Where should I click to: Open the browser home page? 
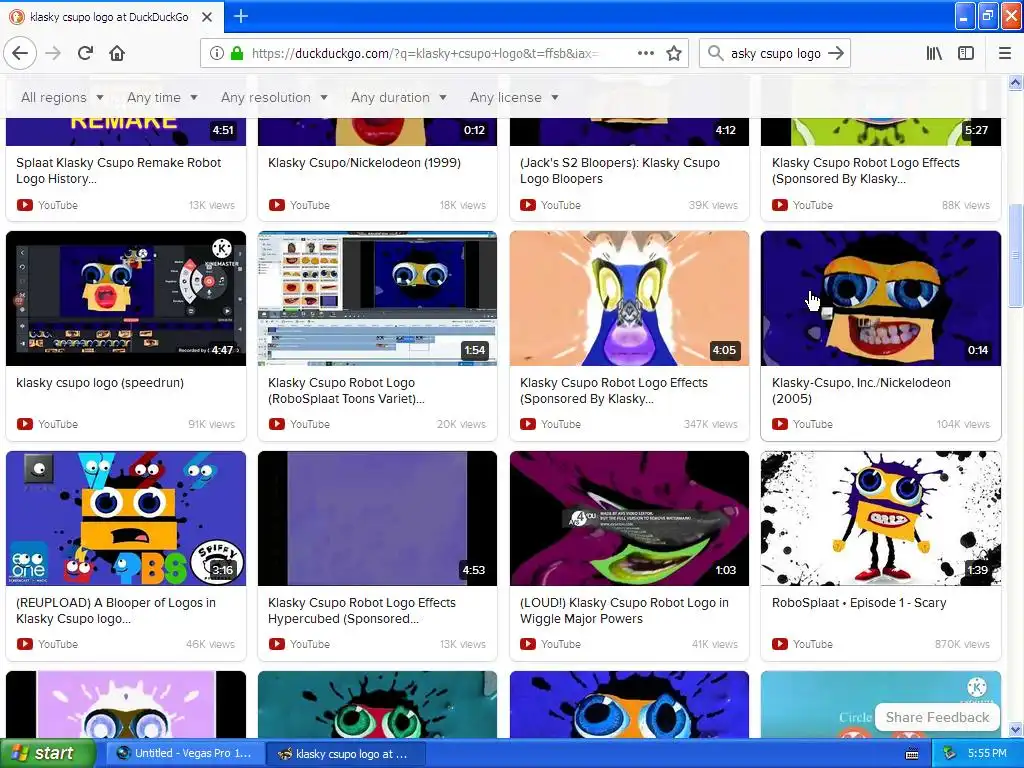pyautogui.click(x=117, y=53)
